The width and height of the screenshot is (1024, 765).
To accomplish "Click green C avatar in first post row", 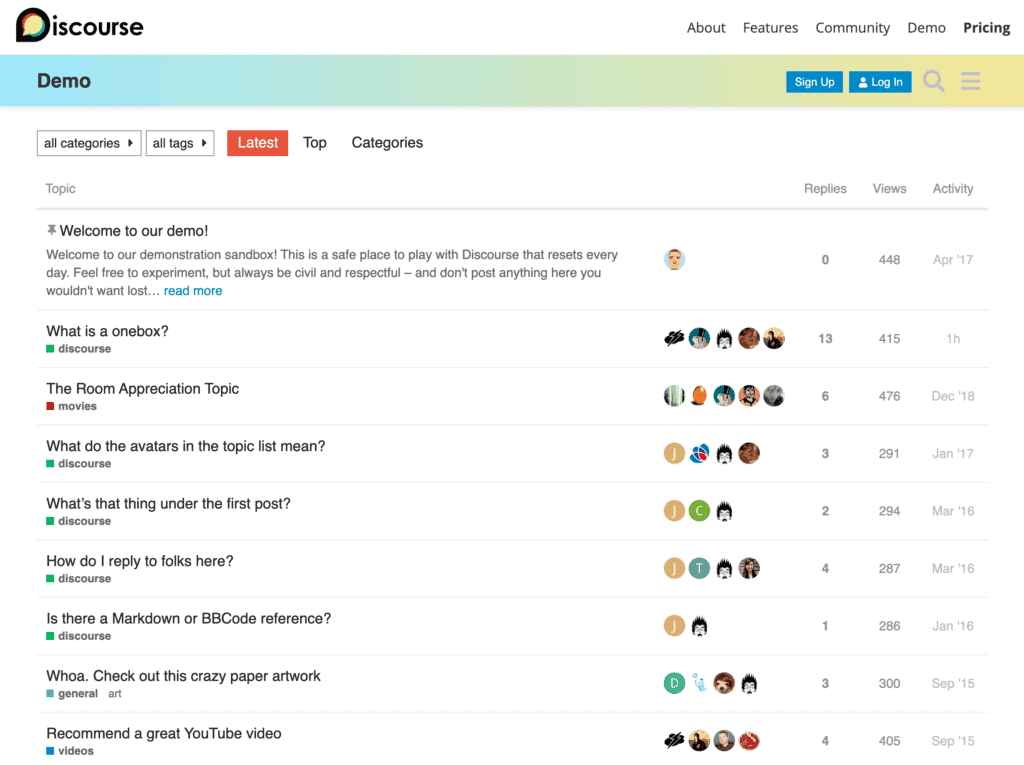I will (699, 511).
